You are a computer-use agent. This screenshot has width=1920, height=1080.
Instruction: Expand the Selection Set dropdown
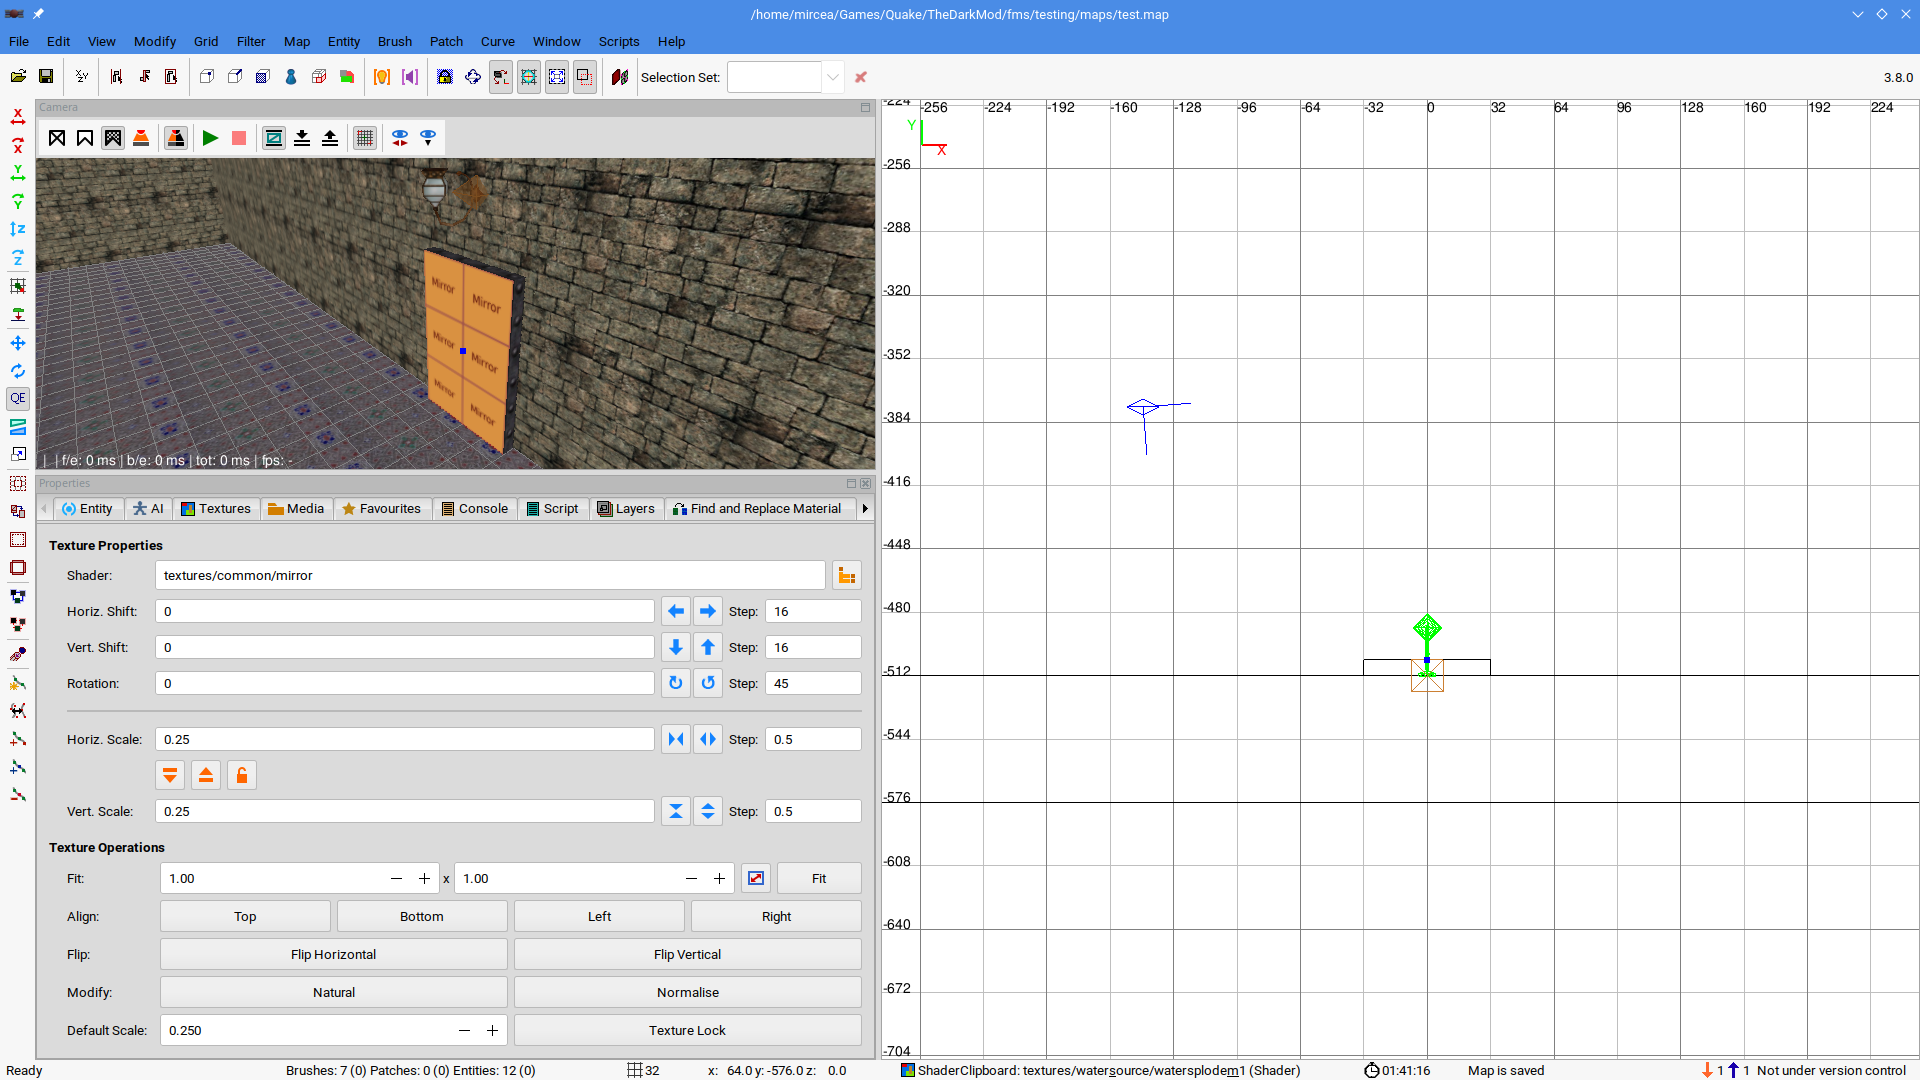pyautogui.click(x=832, y=77)
